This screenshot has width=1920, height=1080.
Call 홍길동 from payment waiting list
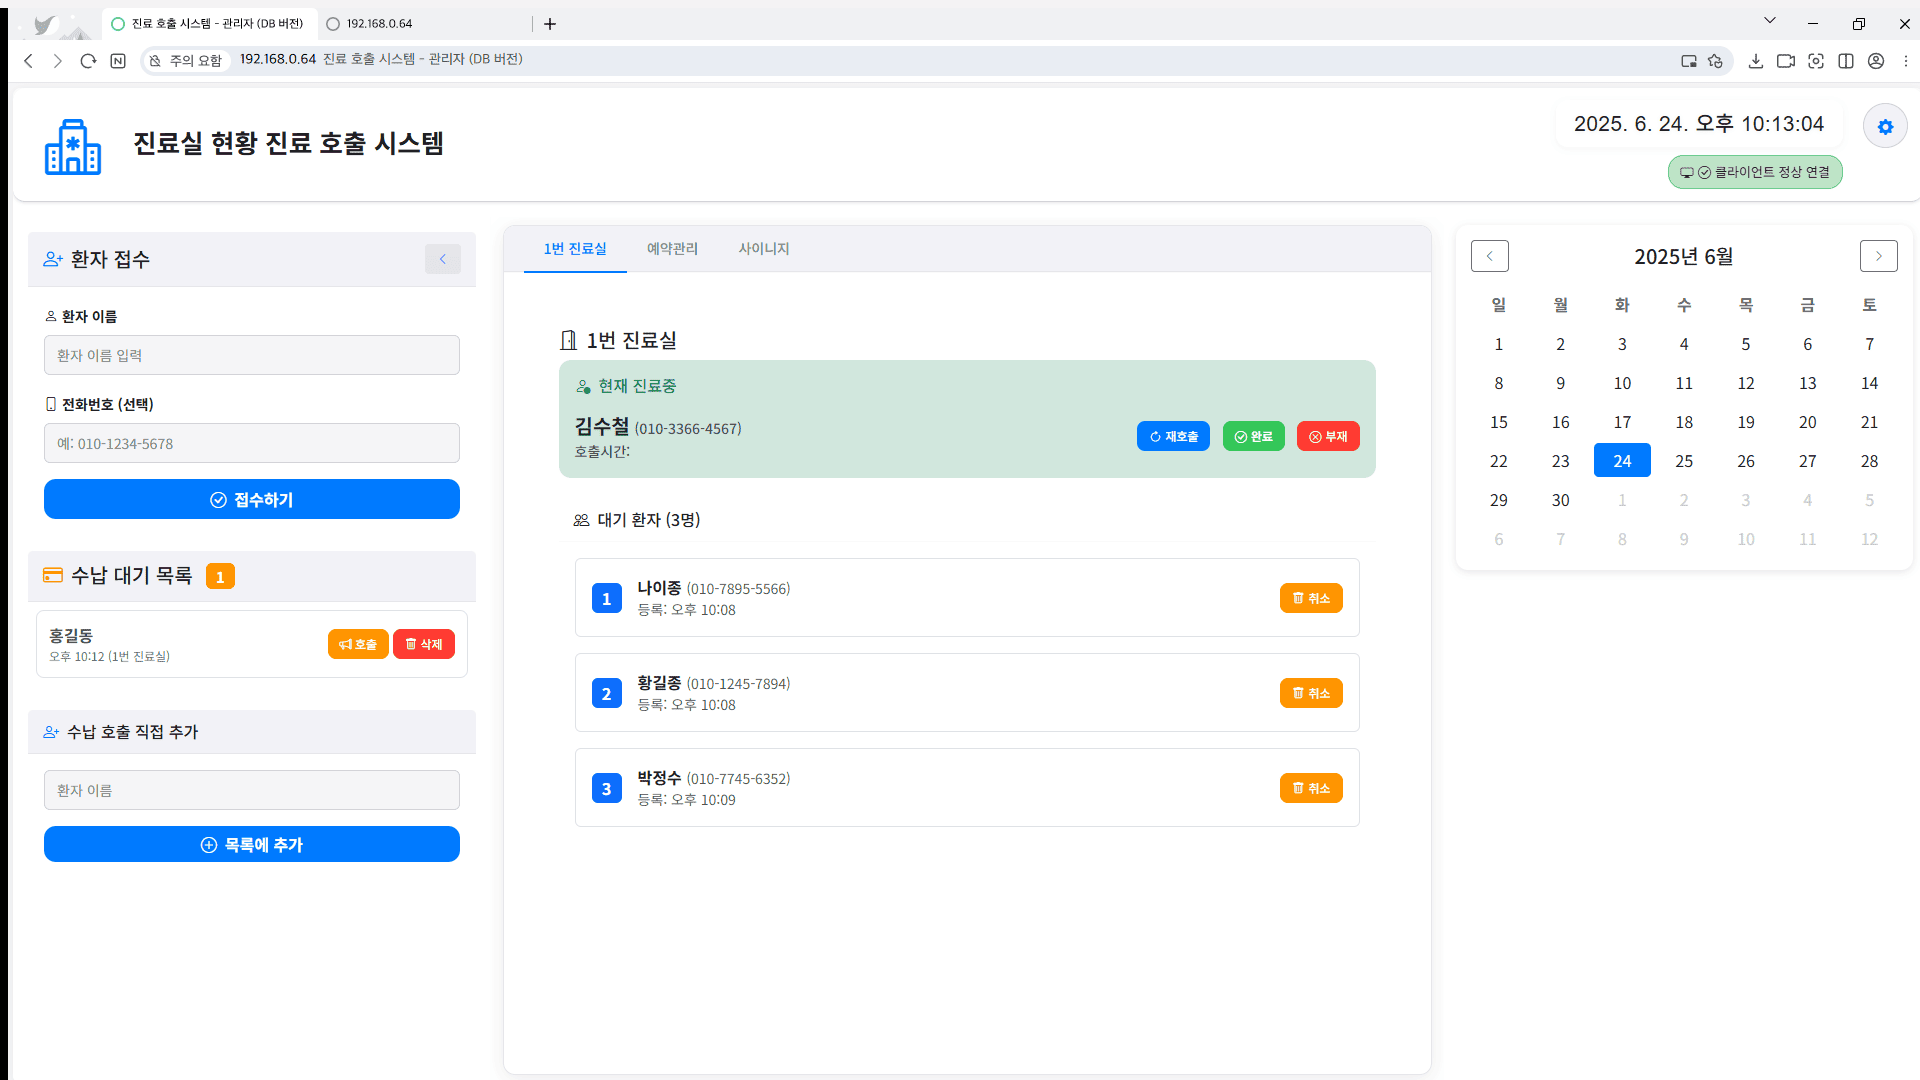(358, 644)
